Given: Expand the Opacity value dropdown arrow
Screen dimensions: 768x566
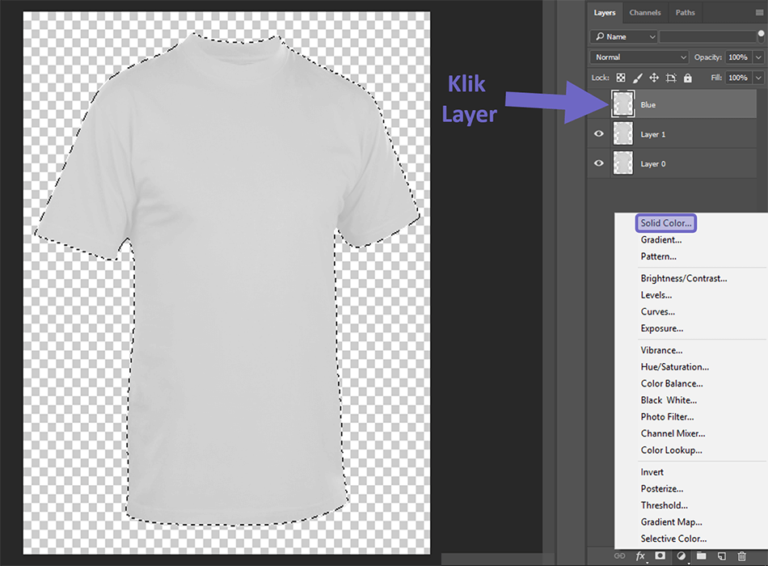Looking at the screenshot, I should [x=758, y=57].
